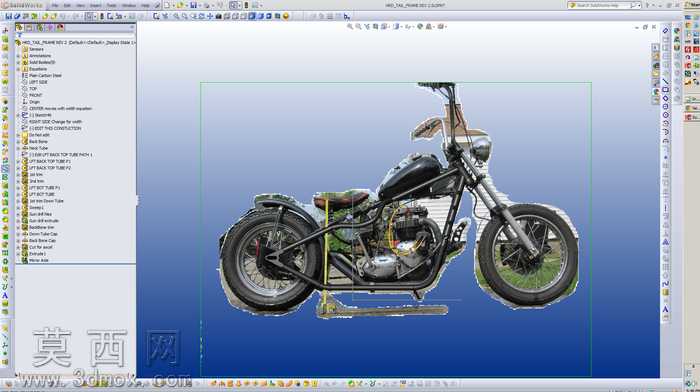Select the Text sketch tool
Screen dimensions: 700x392
point(665,309)
